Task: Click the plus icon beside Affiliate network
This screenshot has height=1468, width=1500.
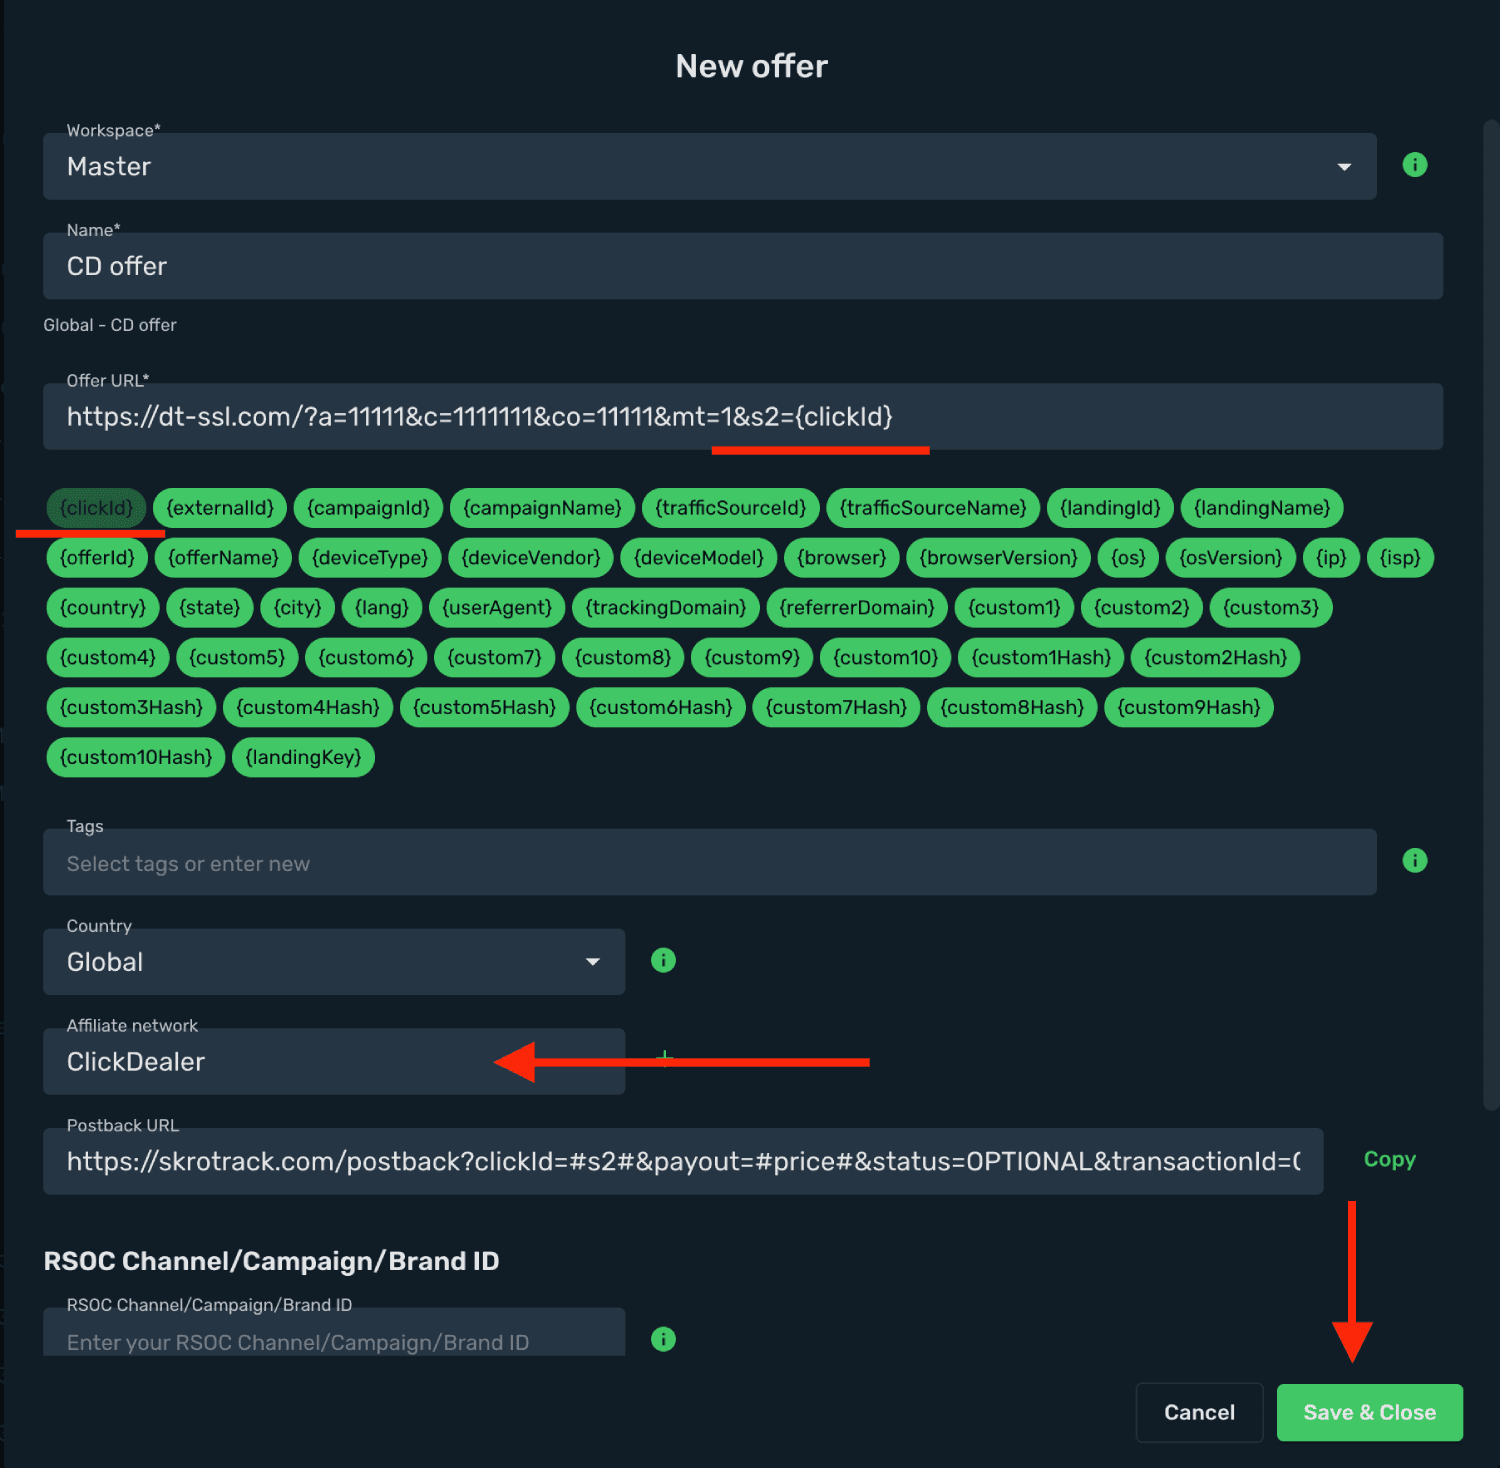Action: click(665, 1058)
